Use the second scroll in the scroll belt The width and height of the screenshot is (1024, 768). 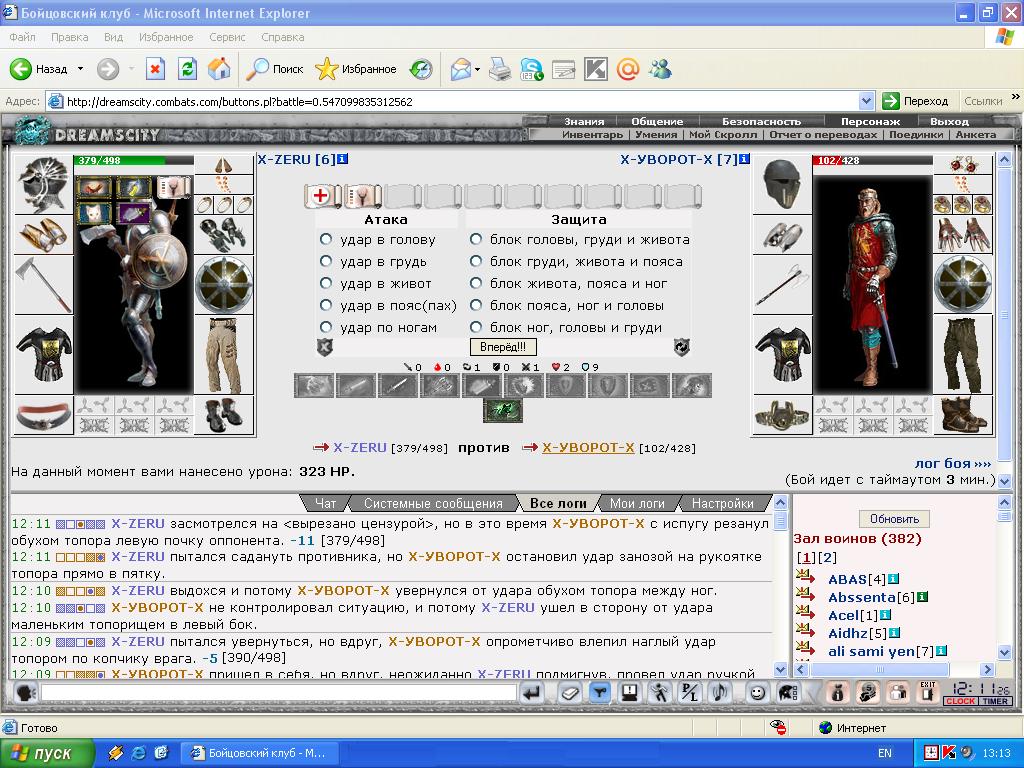(362, 195)
